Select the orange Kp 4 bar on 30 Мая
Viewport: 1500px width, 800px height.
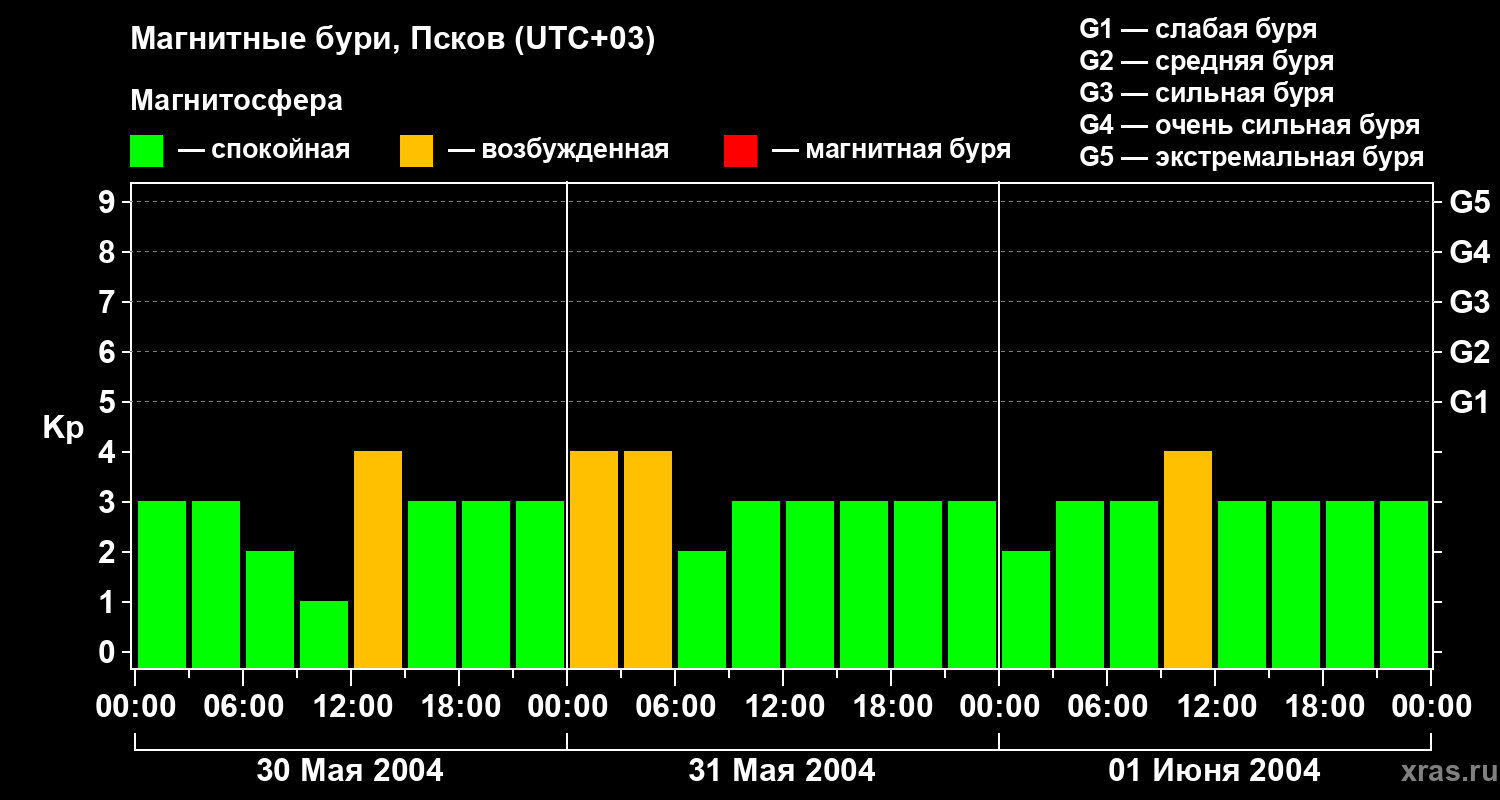coord(378,559)
